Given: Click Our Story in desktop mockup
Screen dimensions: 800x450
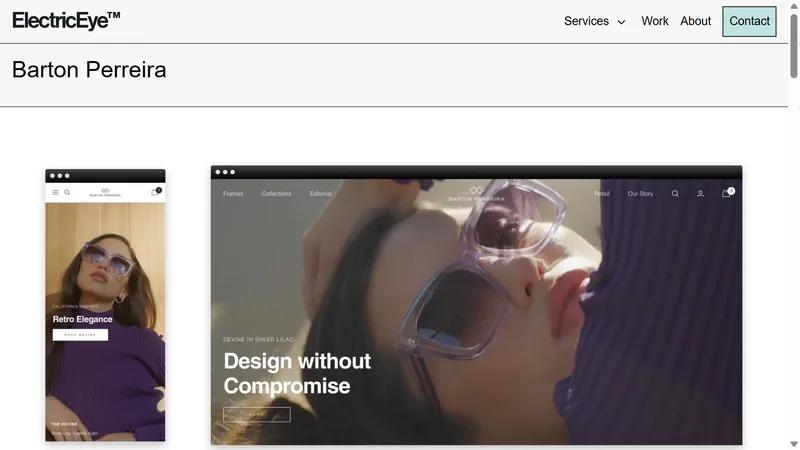Looking at the screenshot, I should (640, 194).
